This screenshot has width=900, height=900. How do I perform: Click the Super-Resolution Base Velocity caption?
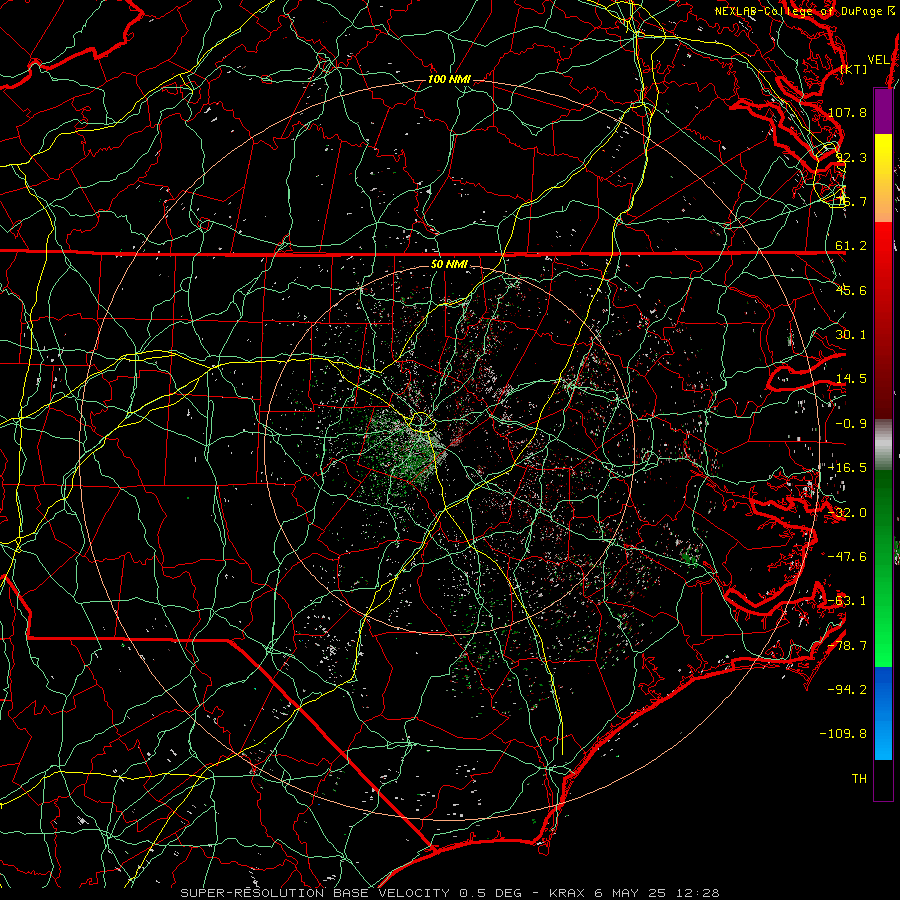449,893
